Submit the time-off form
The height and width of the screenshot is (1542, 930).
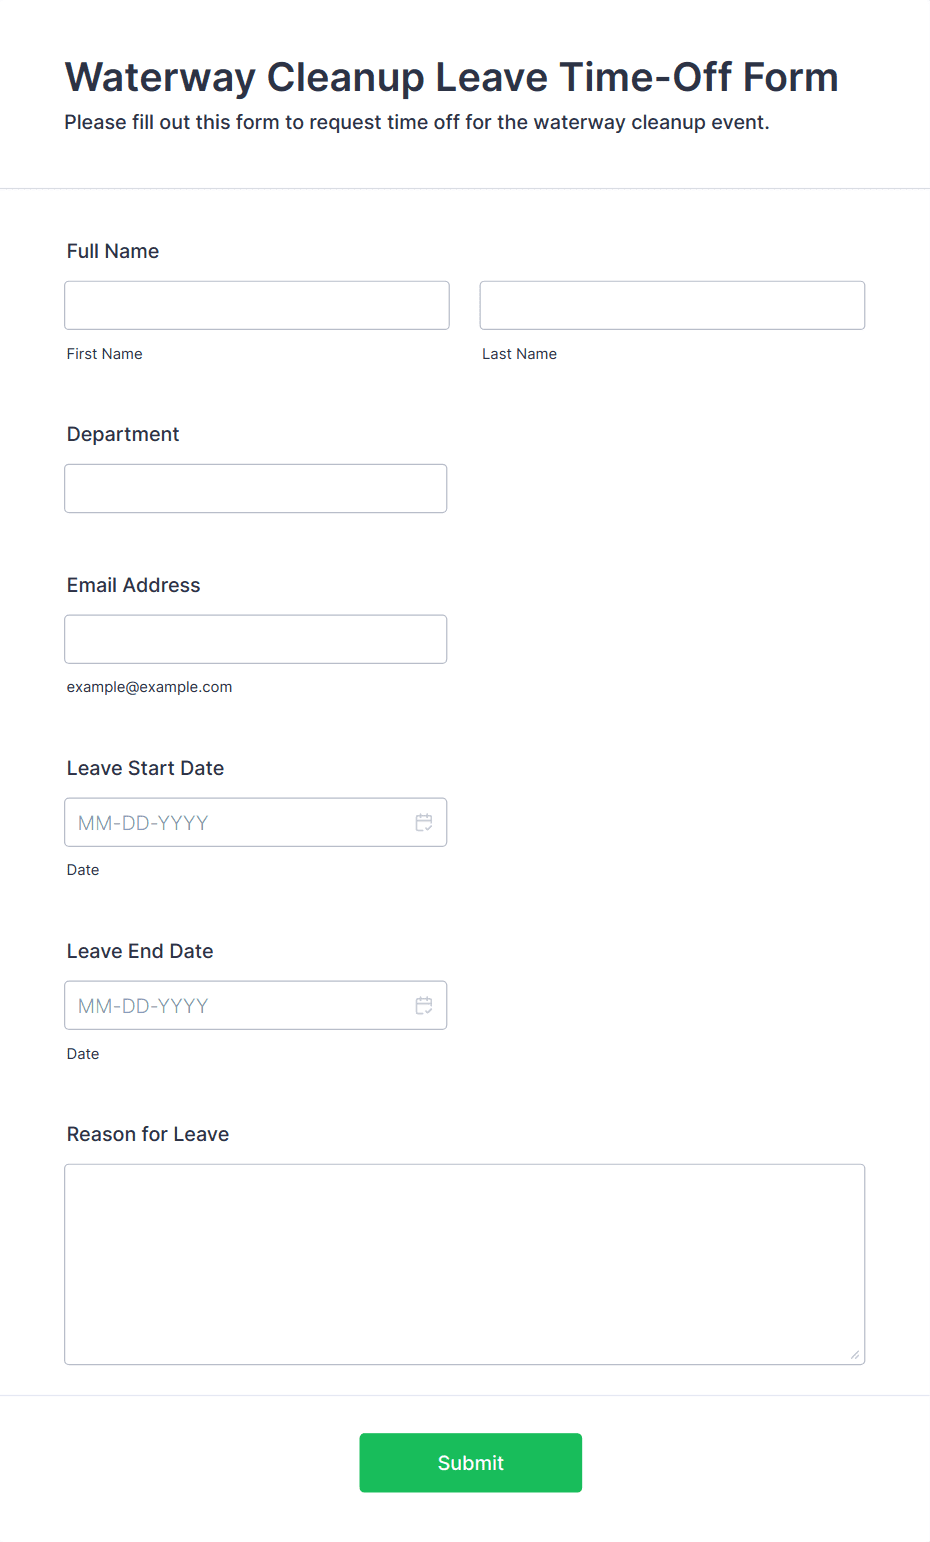click(471, 1463)
